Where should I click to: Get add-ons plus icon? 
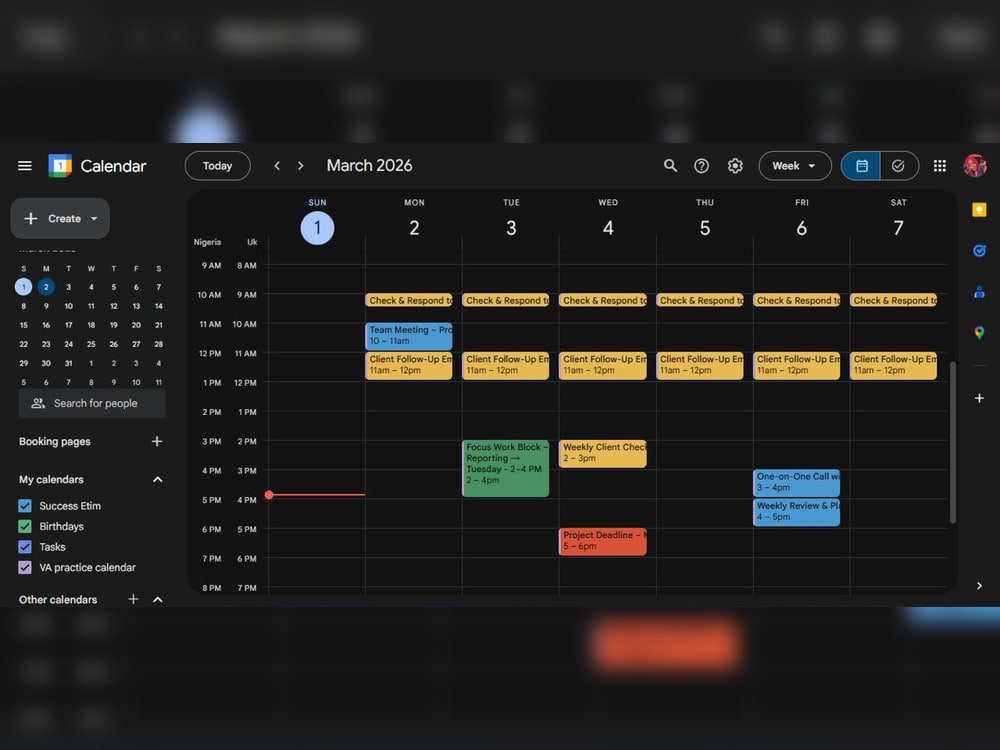pyautogui.click(x=979, y=398)
